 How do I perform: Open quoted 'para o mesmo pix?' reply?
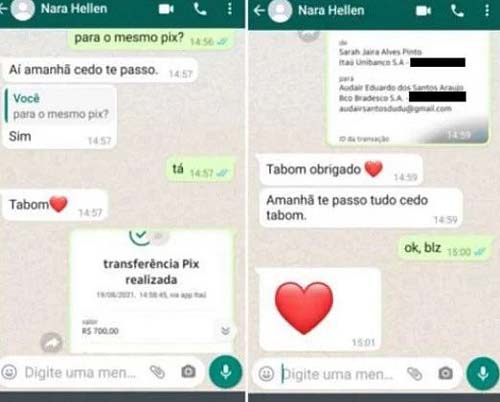coord(60,106)
